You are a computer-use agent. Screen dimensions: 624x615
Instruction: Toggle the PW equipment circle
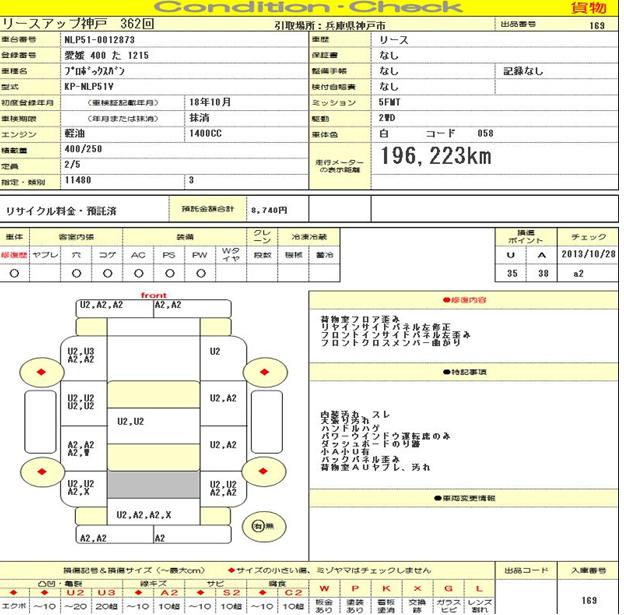(200, 271)
